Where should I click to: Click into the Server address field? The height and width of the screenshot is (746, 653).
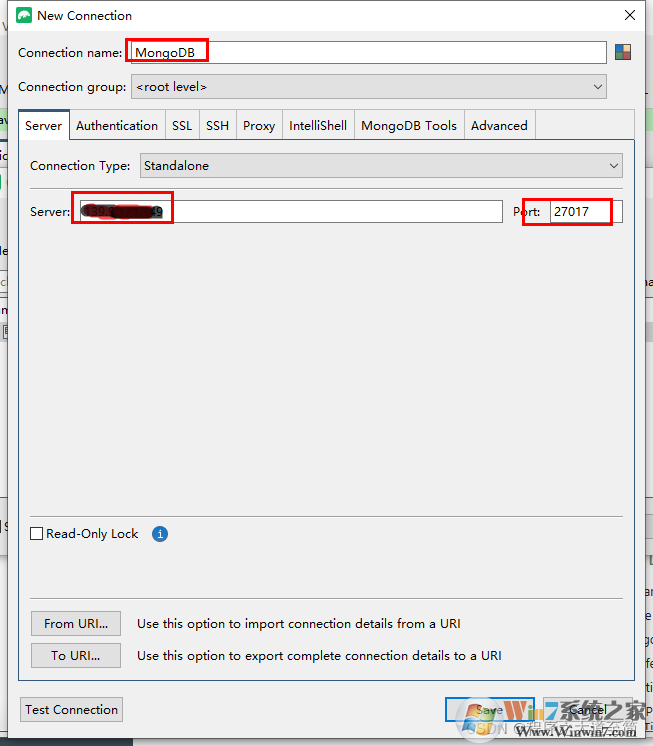(x=291, y=211)
